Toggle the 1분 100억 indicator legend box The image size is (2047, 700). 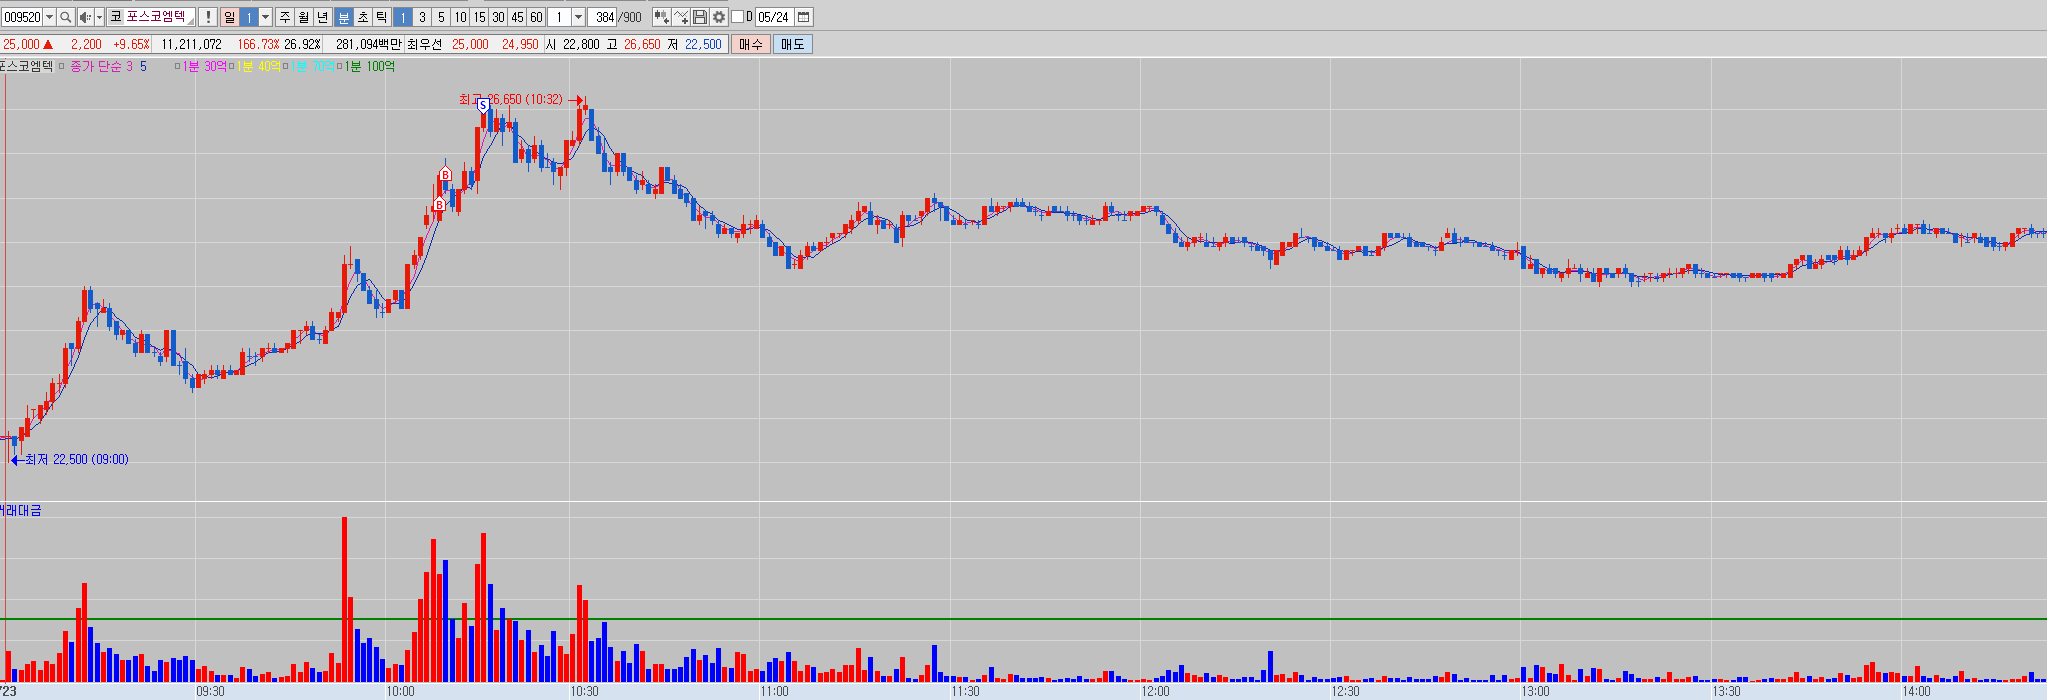(340, 67)
